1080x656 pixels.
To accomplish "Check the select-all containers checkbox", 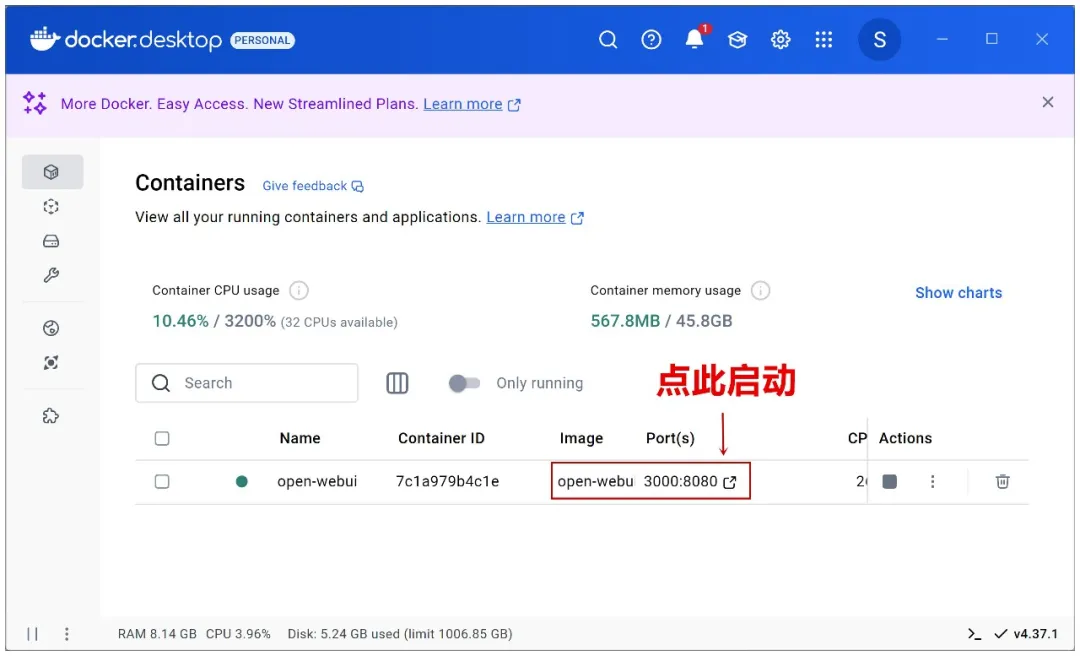I will click(162, 438).
